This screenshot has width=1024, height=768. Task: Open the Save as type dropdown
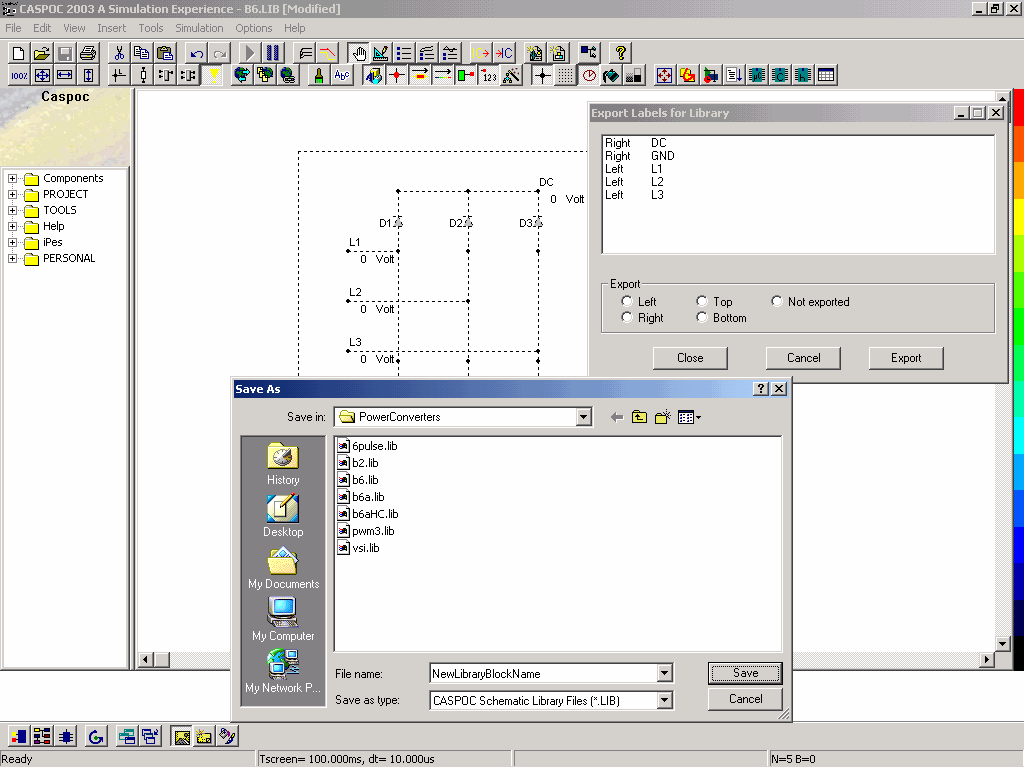tap(664, 700)
